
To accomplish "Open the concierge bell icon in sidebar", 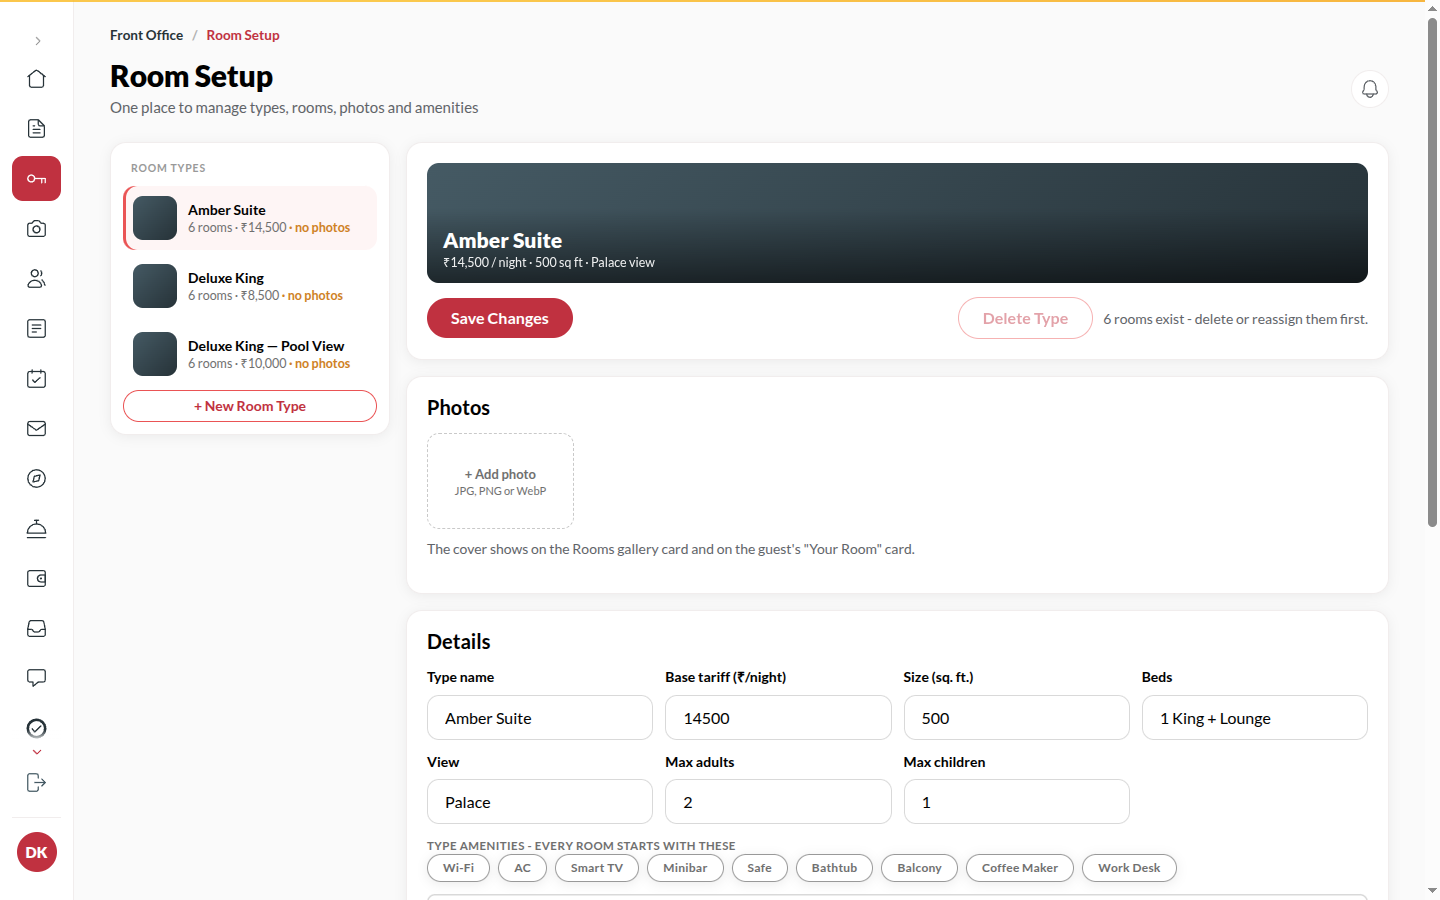I will coord(37,529).
